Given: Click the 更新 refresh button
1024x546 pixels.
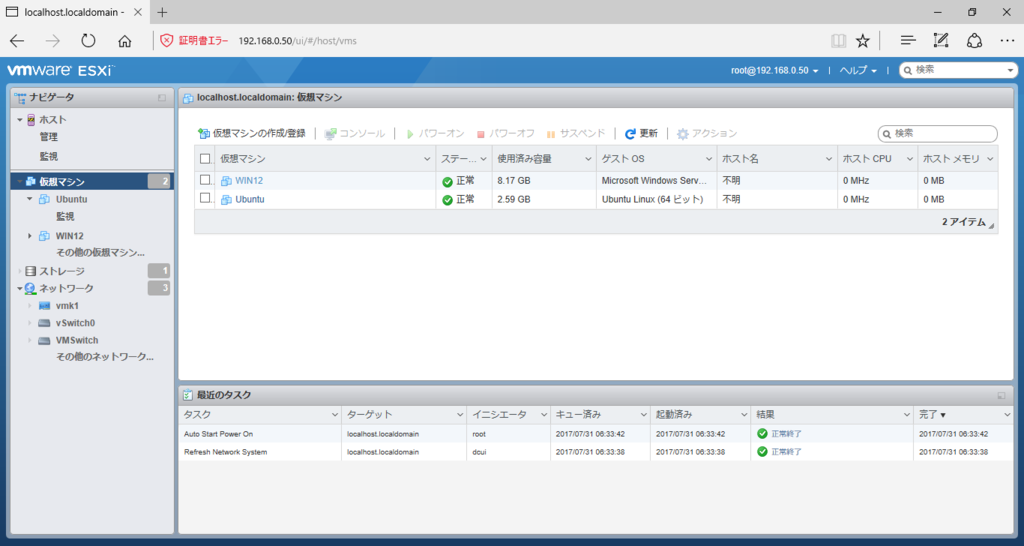Looking at the screenshot, I should click(641, 134).
